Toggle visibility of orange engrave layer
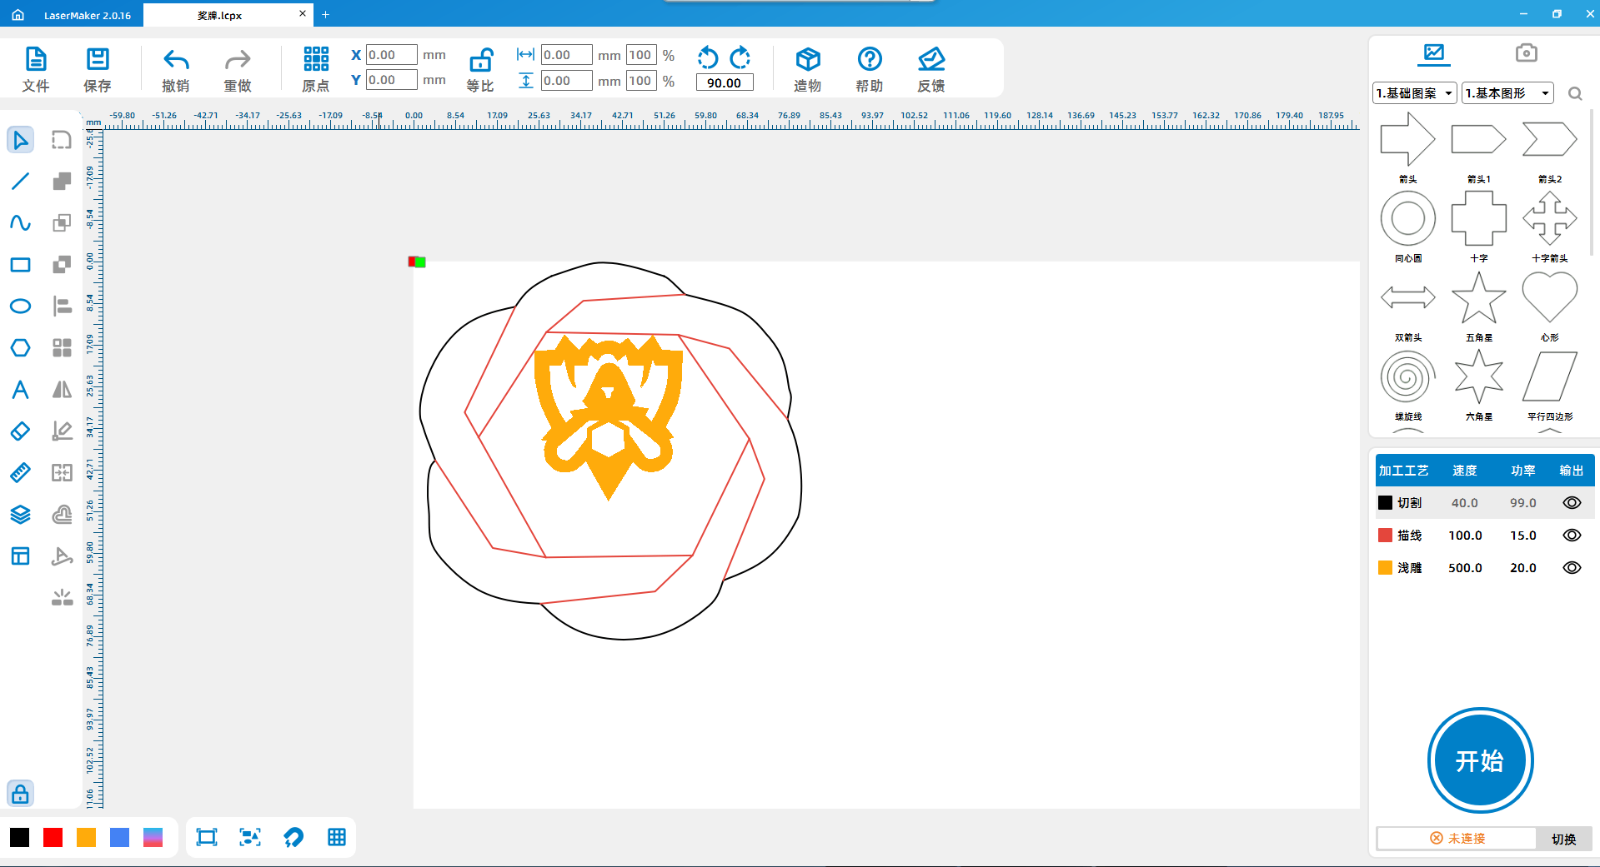Image resolution: width=1600 pixels, height=867 pixels. (x=1571, y=567)
